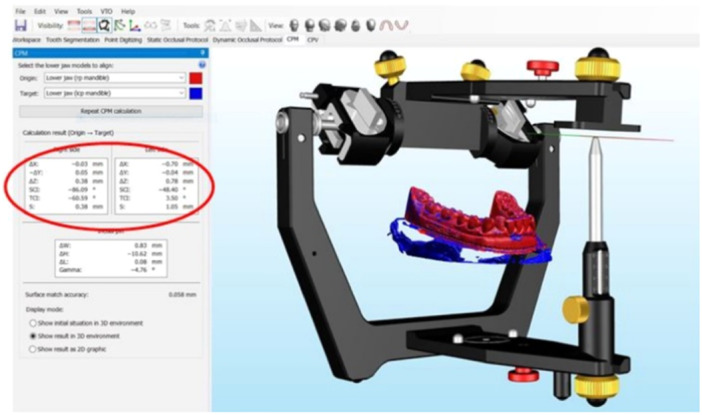
Task: Click ΔW value 0.83
Action: tap(141, 245)
